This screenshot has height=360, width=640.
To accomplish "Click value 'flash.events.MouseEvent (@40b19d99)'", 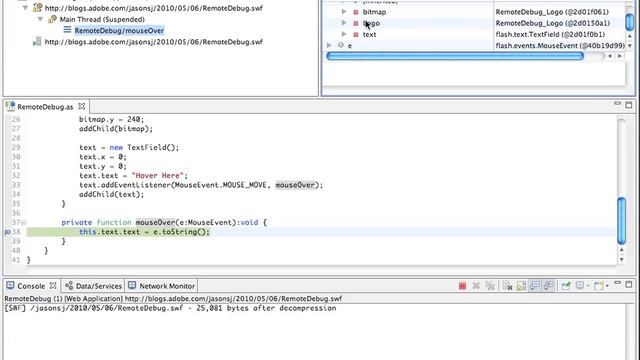I will [x=560, y=46].
